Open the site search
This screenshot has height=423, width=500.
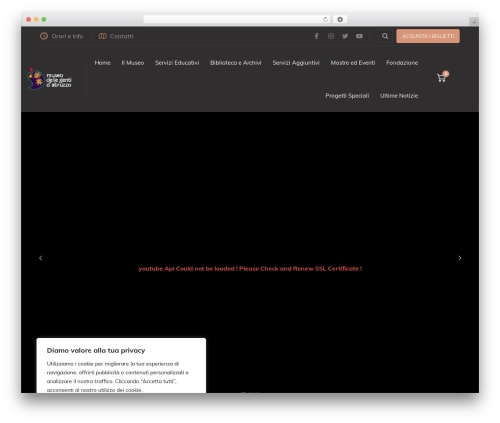[385, 36]
